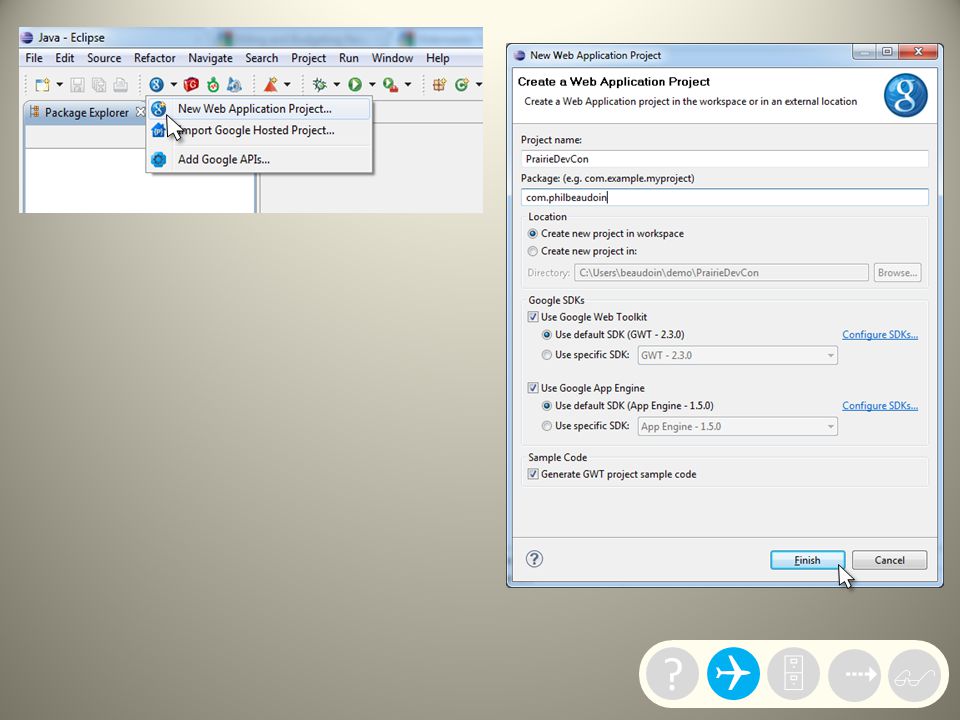Click the Print icon in Eclipse toolbar
Viewport: 960px width, 720px height.
121,84
